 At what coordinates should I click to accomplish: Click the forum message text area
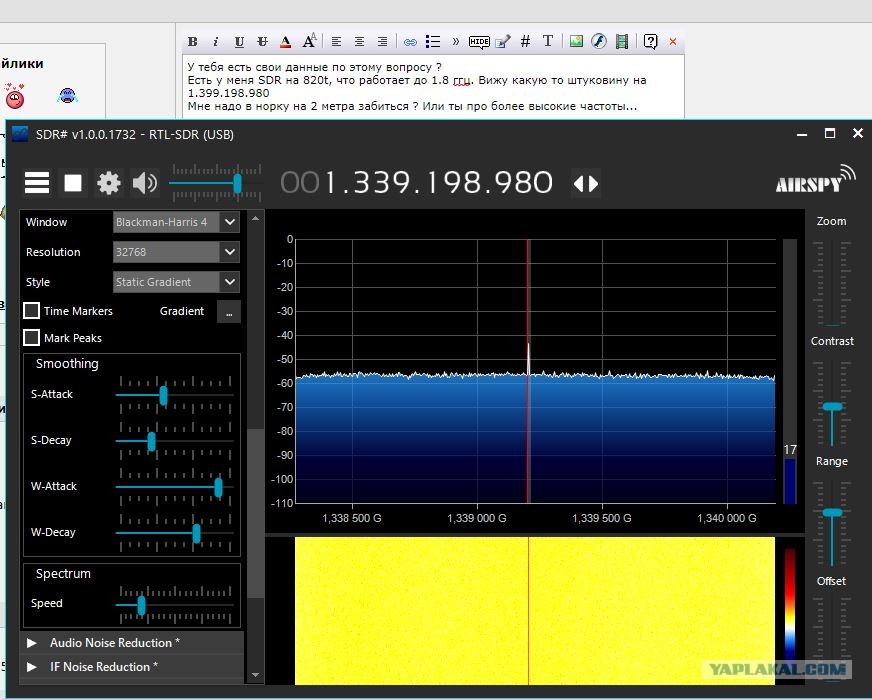pyautogui.click(x=433, y=86)
